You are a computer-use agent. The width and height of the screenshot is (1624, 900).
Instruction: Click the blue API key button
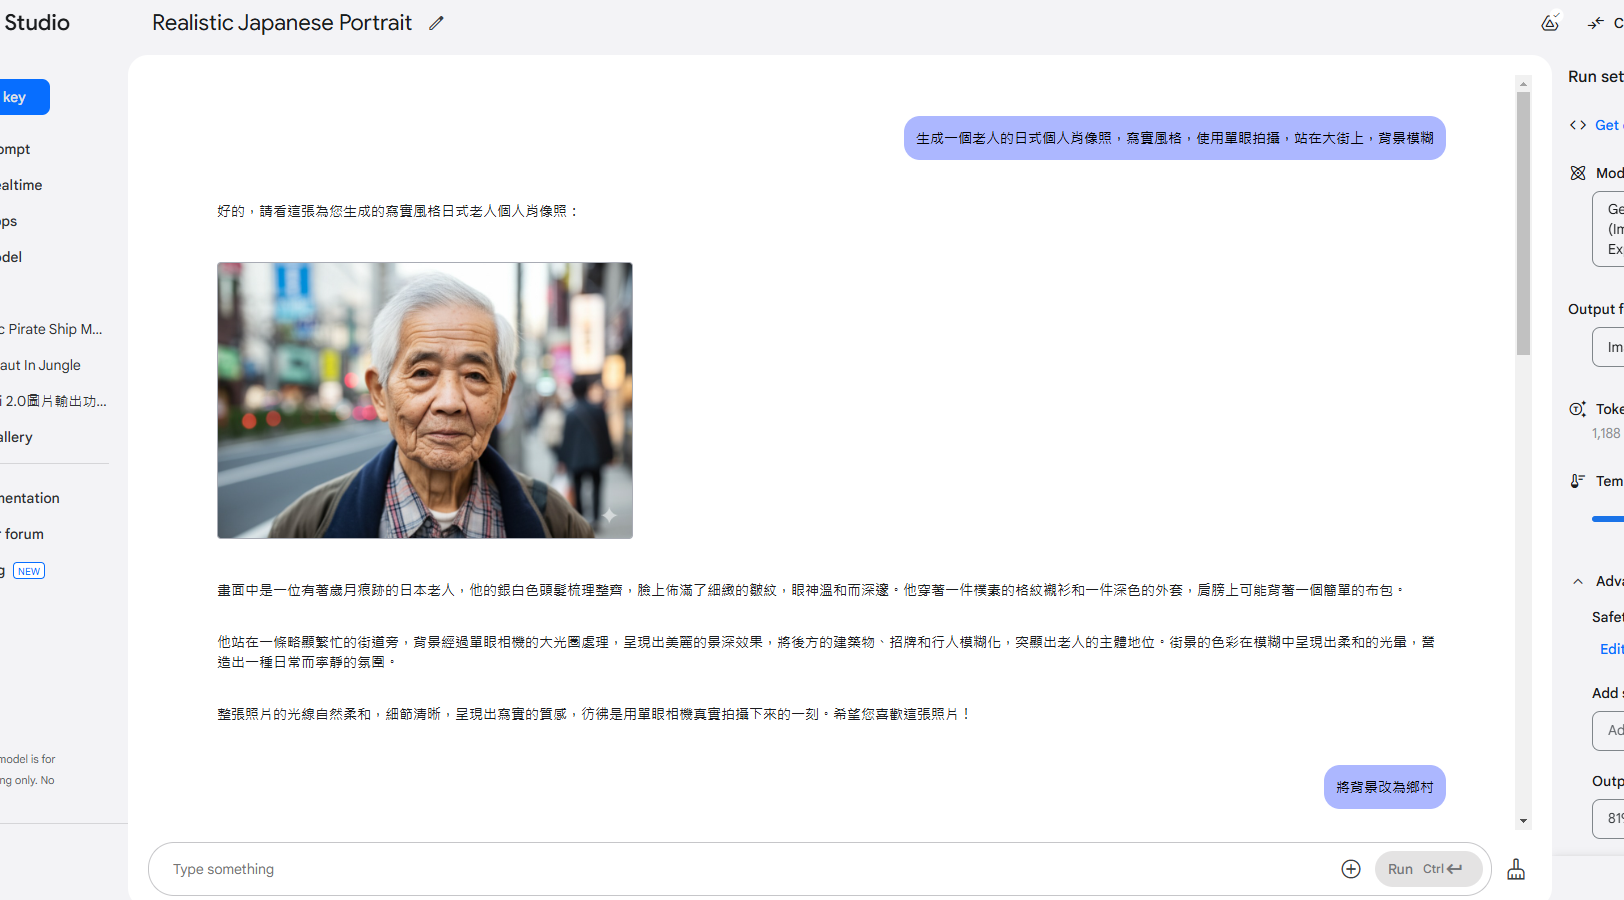(24, 97)
